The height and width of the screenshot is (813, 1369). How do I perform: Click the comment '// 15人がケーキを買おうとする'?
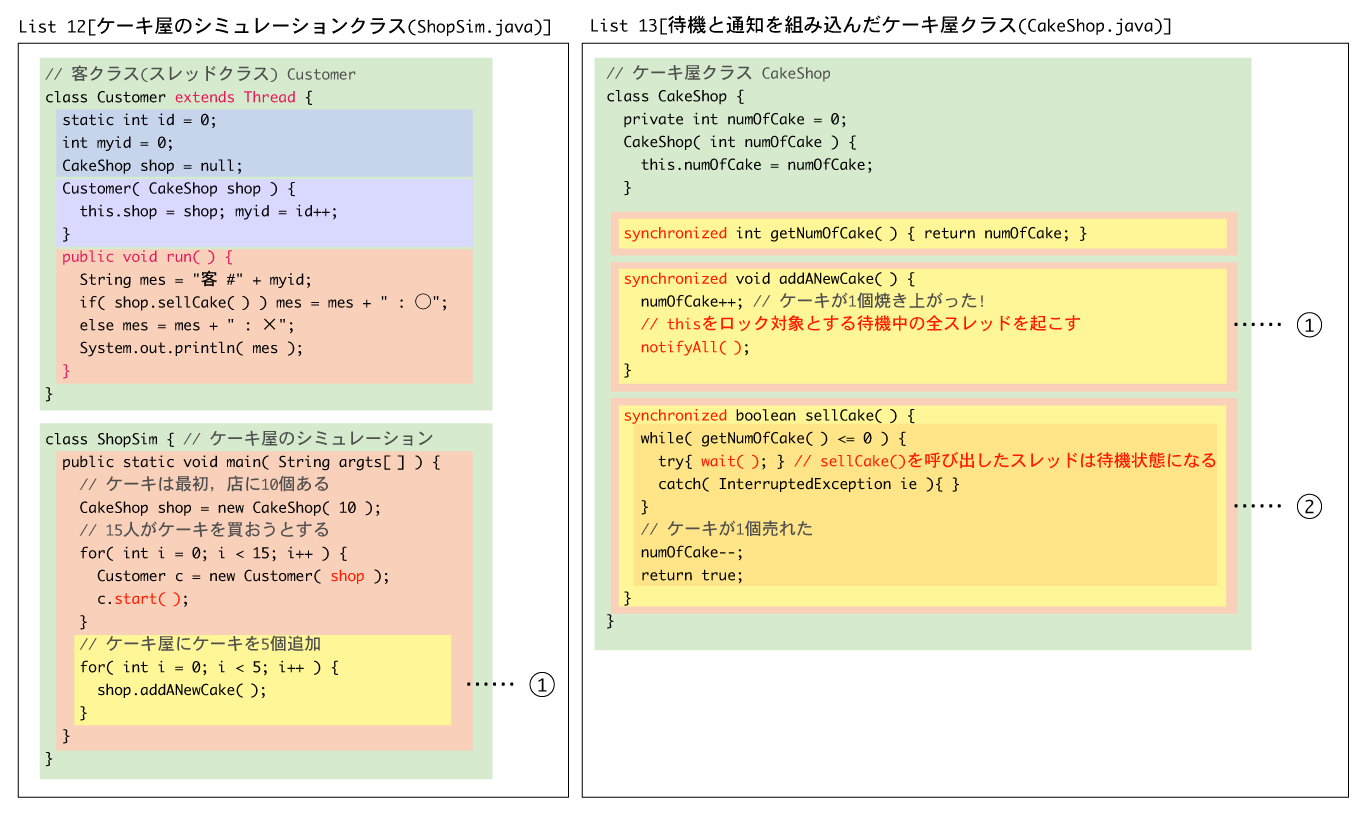pos(204,530)
